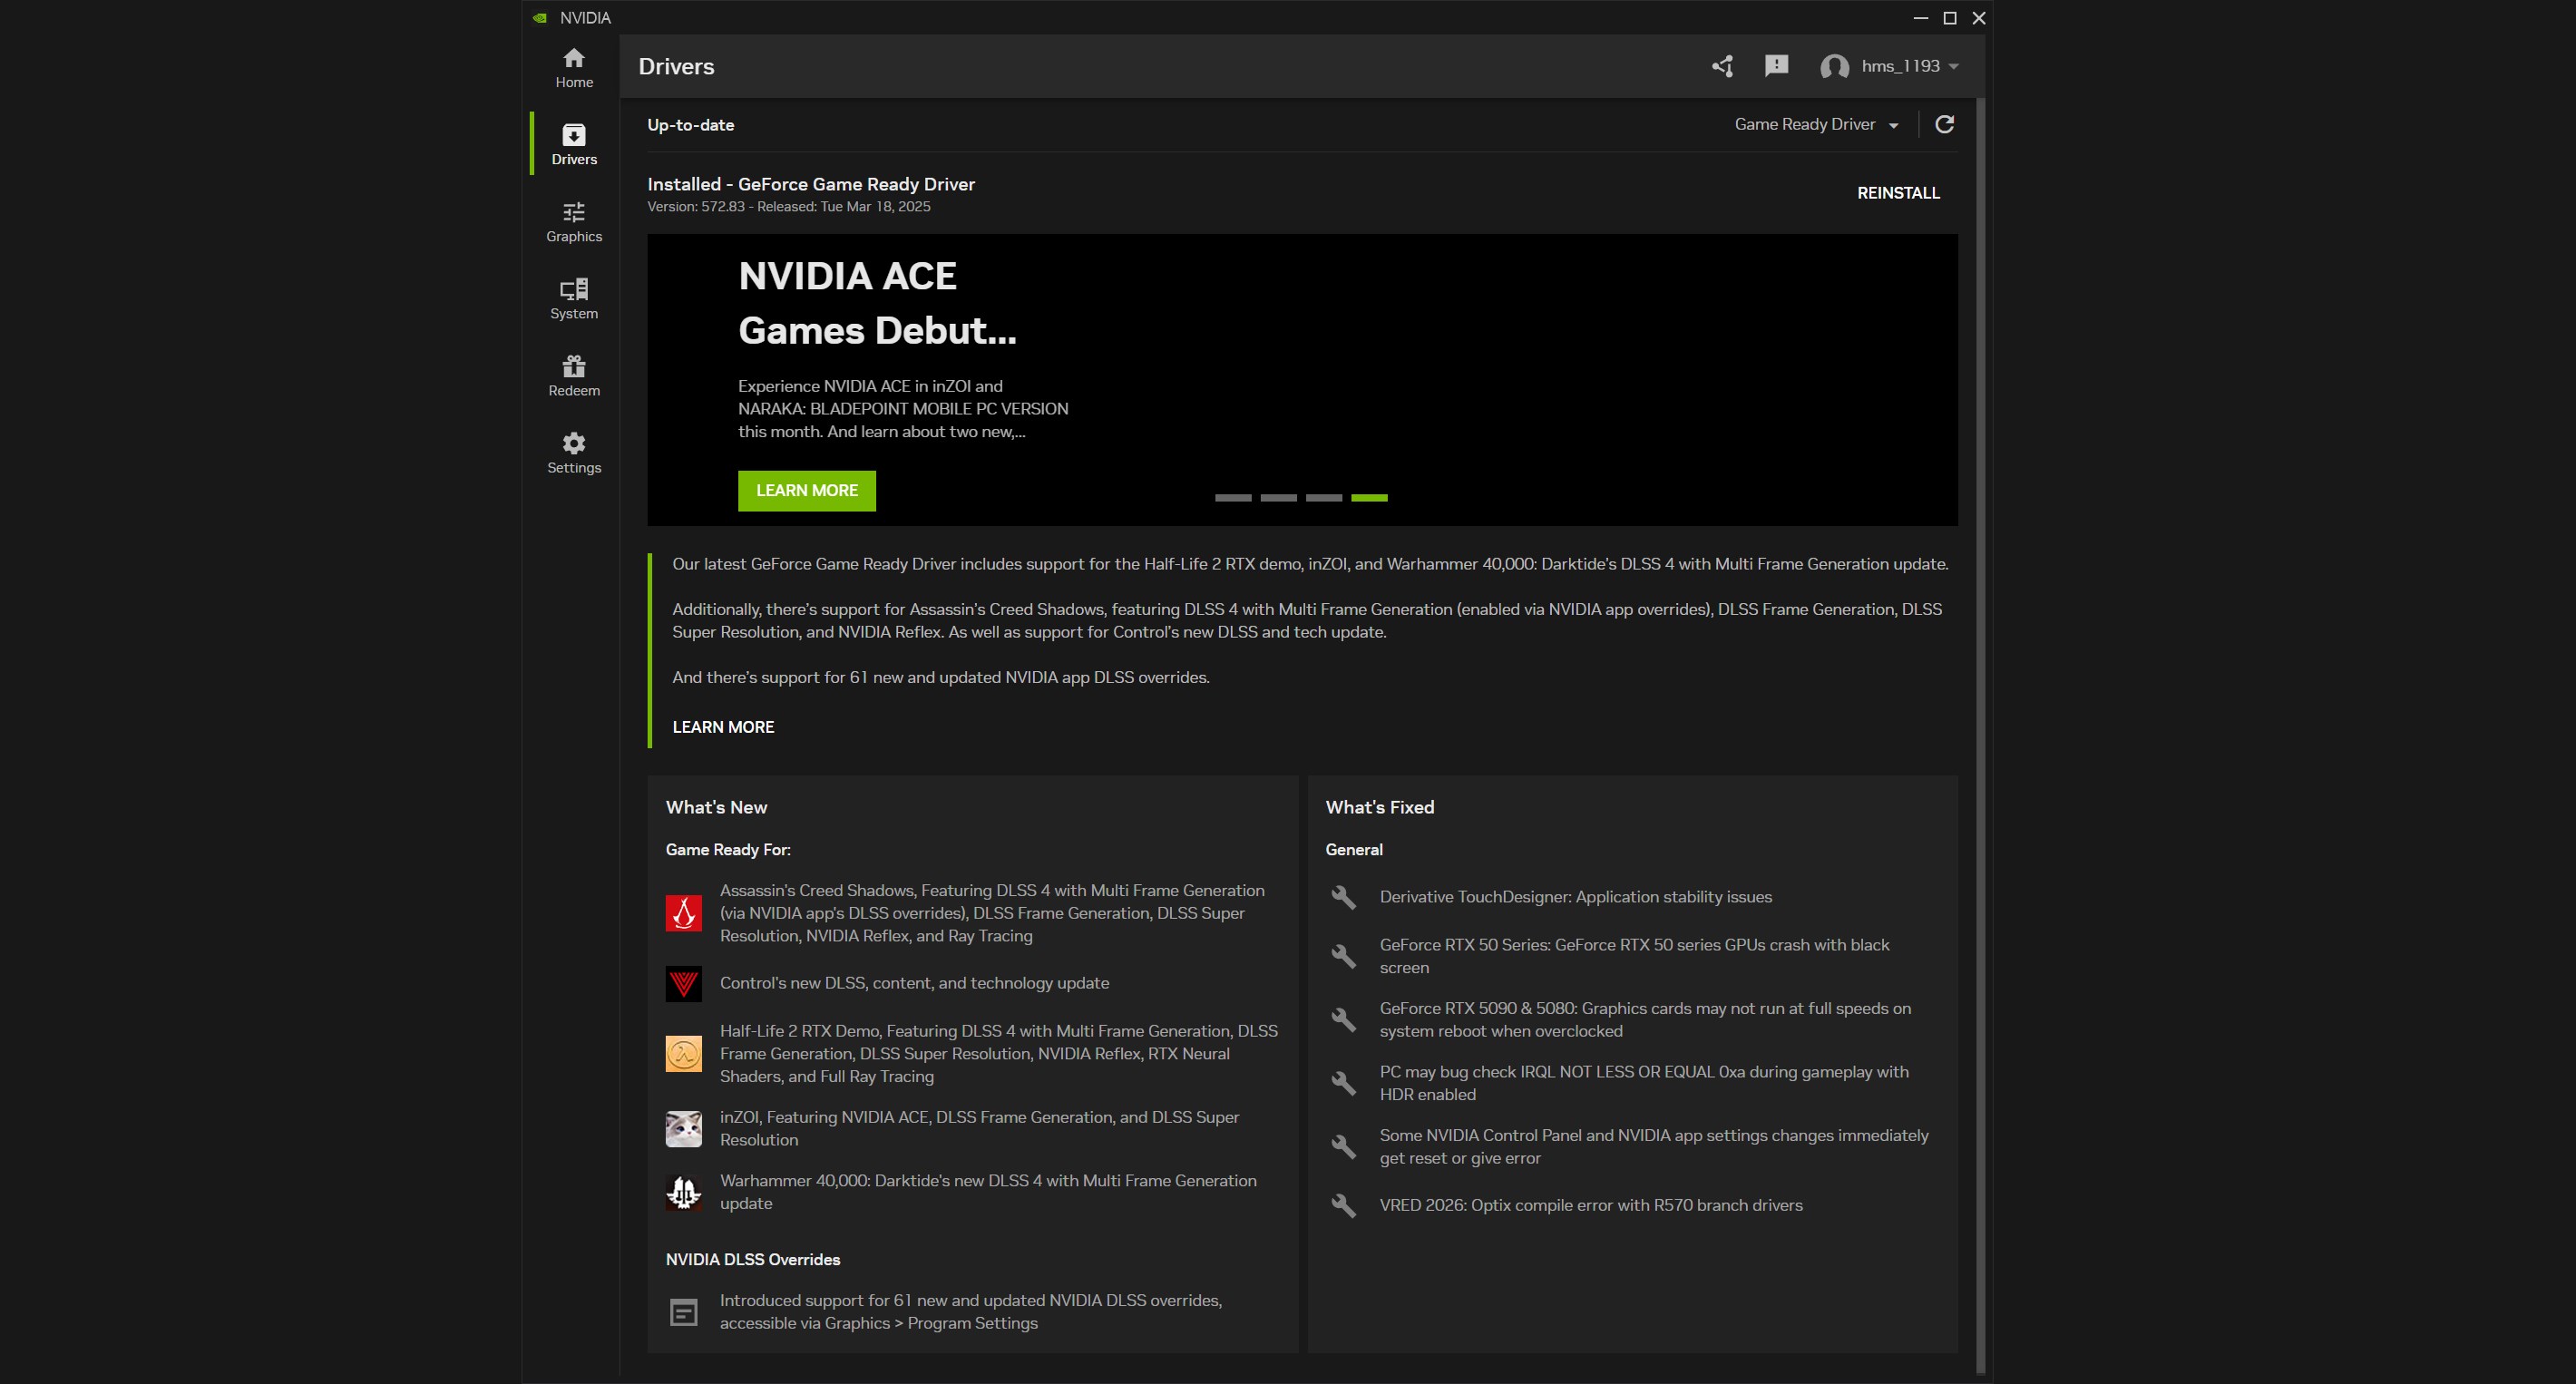Click the inZOI cat game icon
Image resolution: width=2576 pixels, height=1384 pixels.
click(x=684, y=1128)
